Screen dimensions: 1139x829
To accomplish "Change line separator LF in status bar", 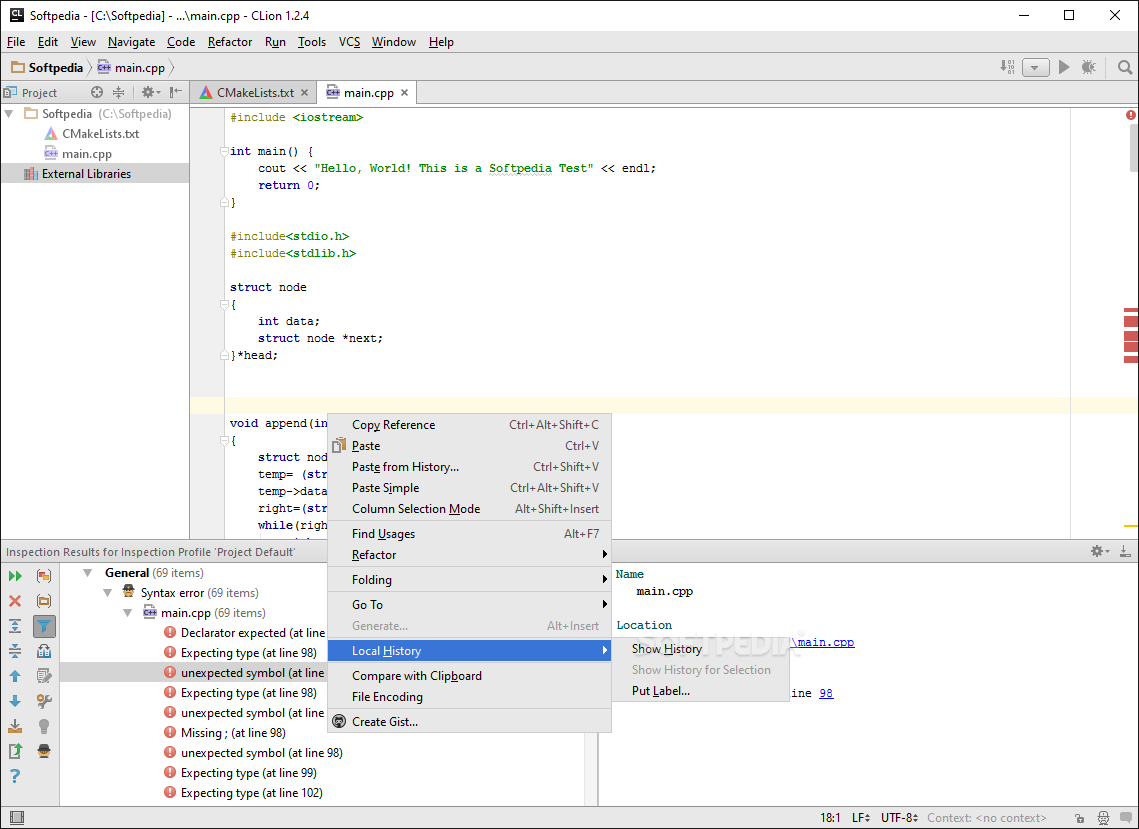I will [x=861, y=818].
